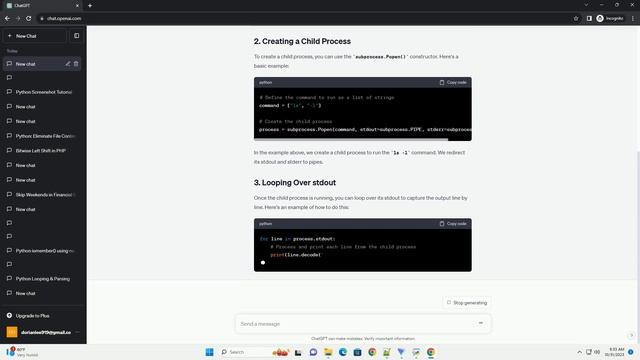Click Upgrade to Plus

pyautogui.click(x=32, y=316)
